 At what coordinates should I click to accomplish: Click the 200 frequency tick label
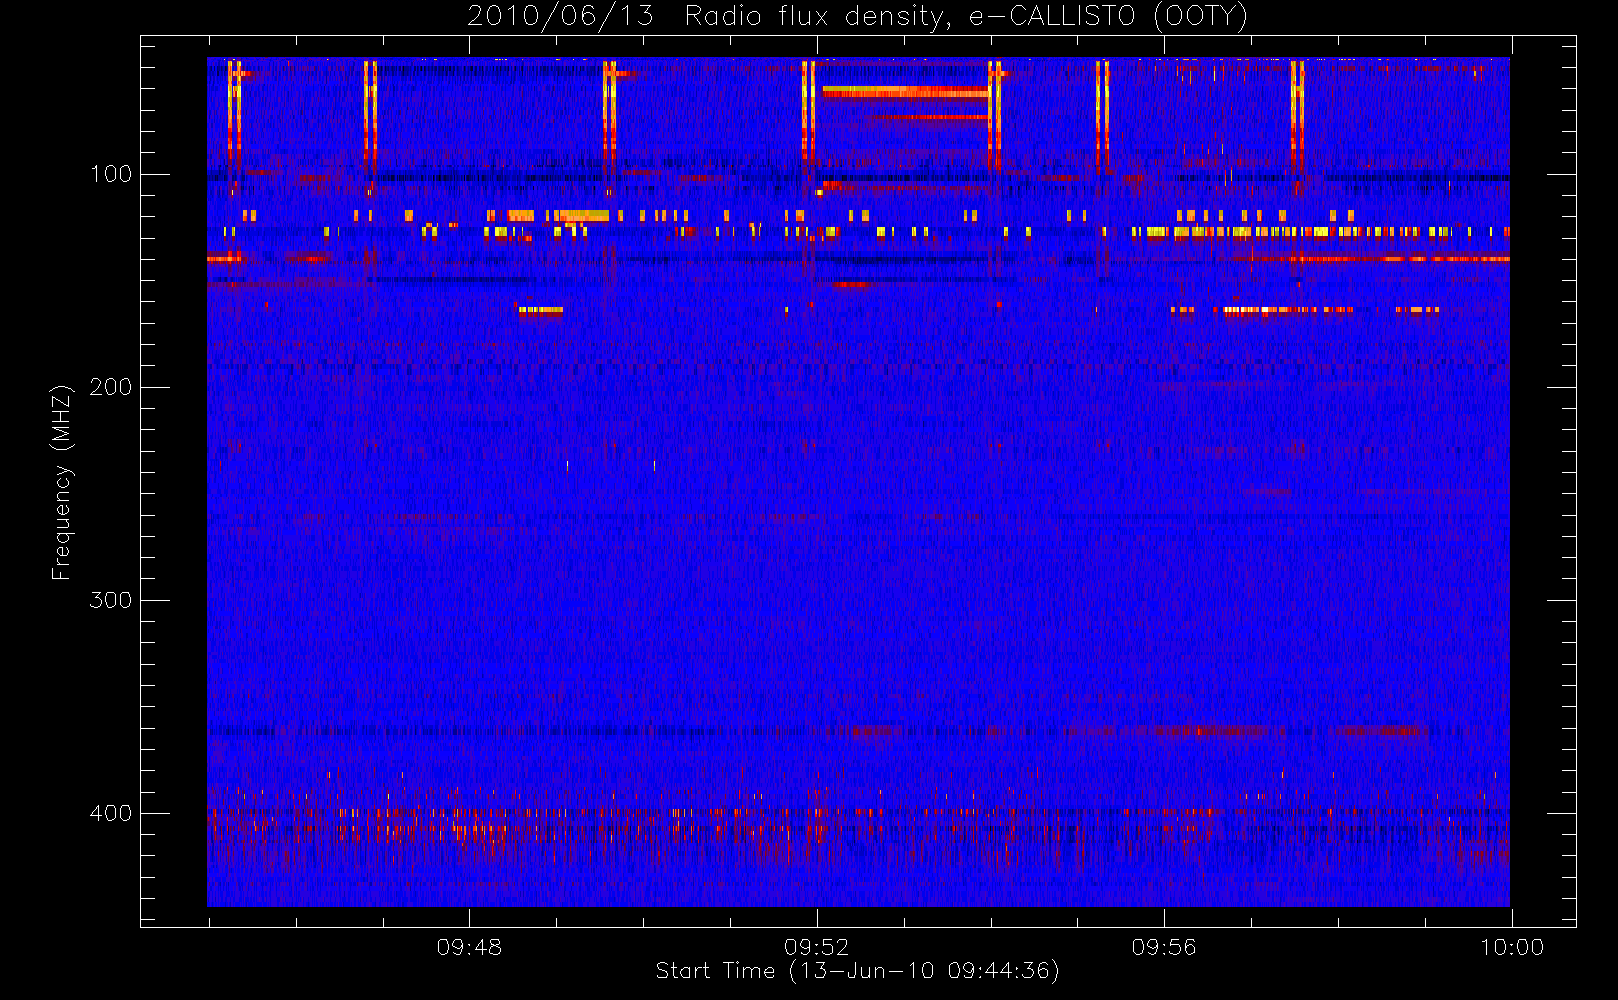point(111,387)
